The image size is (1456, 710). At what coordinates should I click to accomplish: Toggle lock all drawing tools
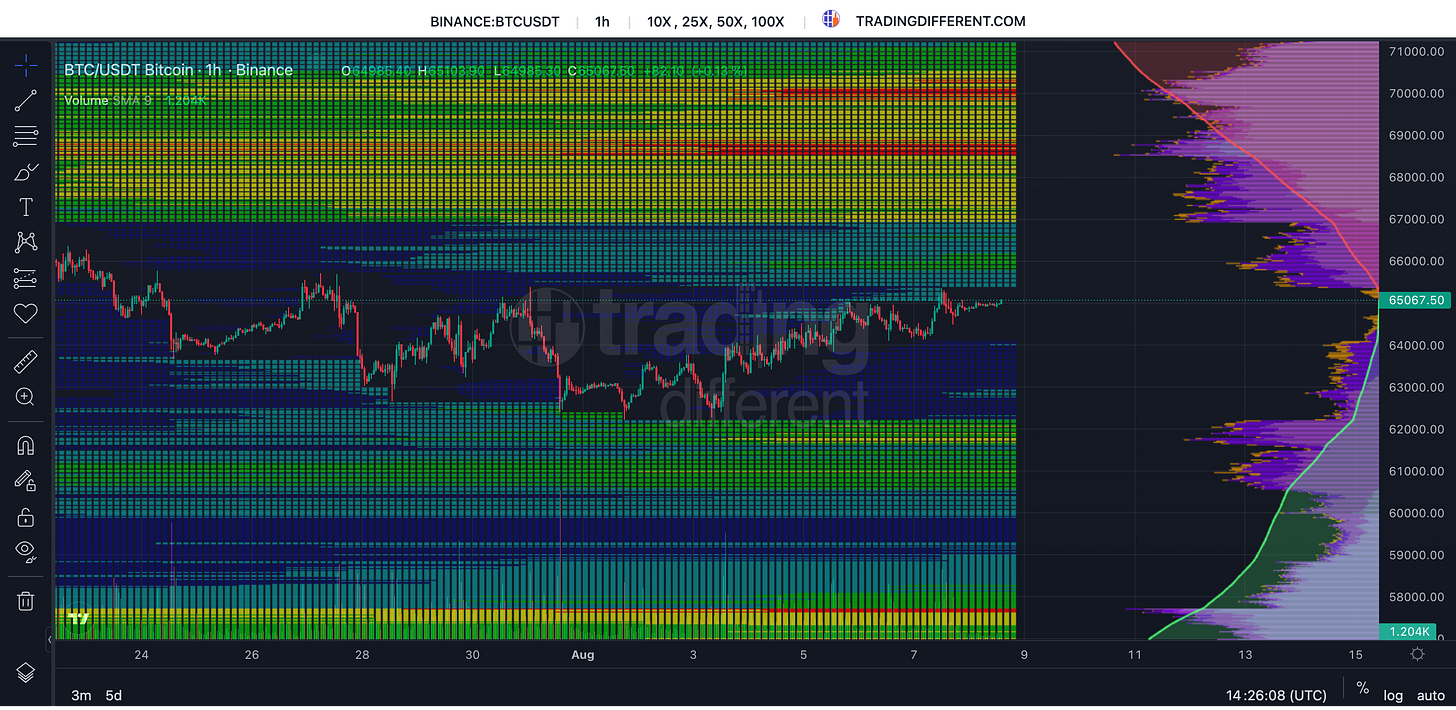click(x=25, y=517)
